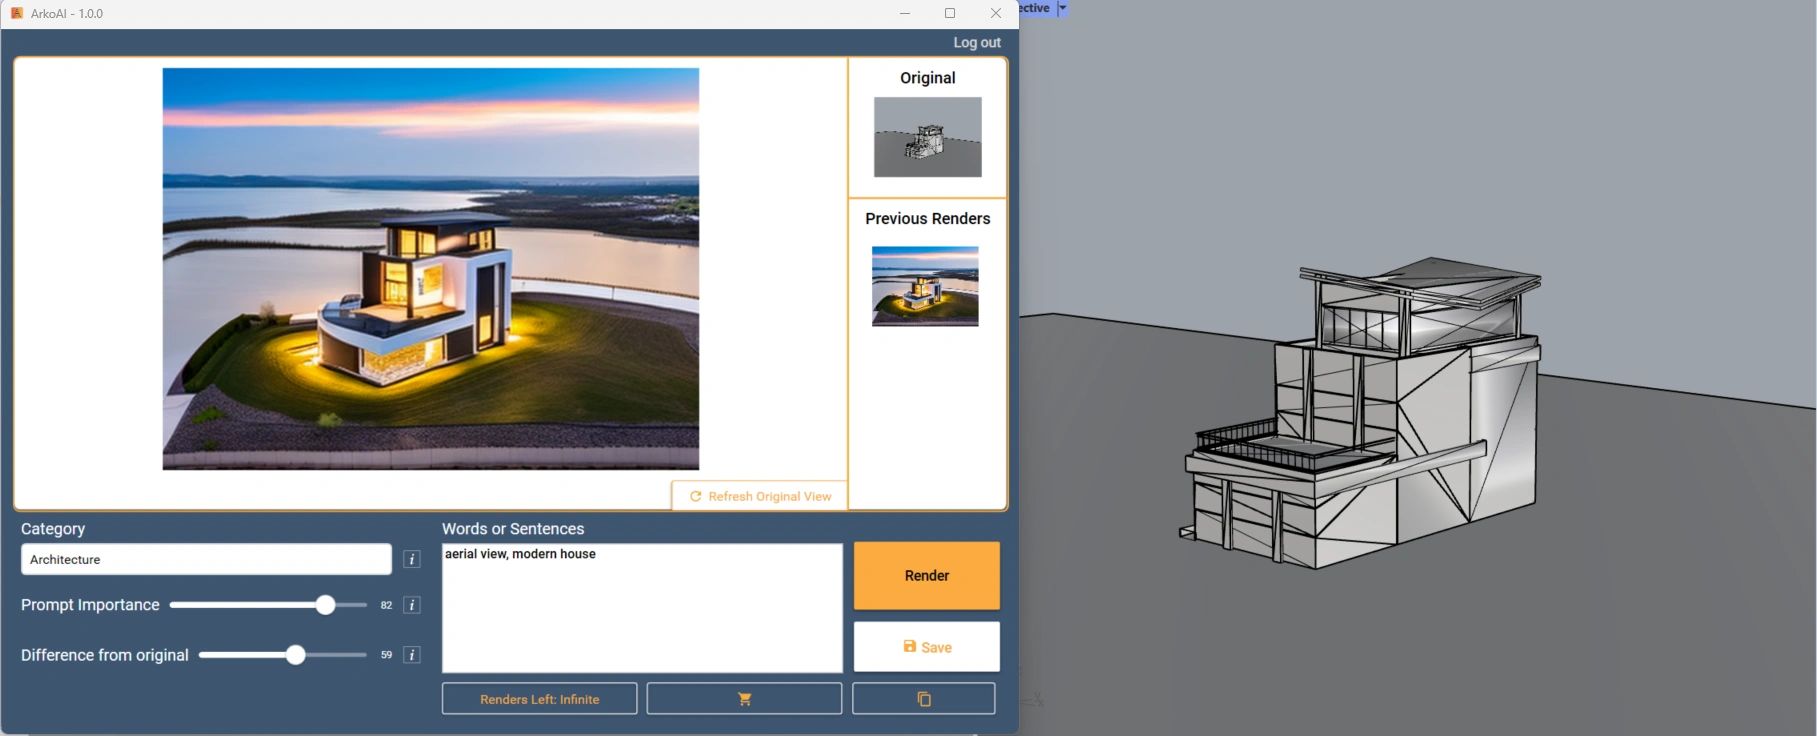Screen dimensions: 1817x736
Task: Open the Architecture category dropdown
Action: pyautogui.click(x=206, y=560)
